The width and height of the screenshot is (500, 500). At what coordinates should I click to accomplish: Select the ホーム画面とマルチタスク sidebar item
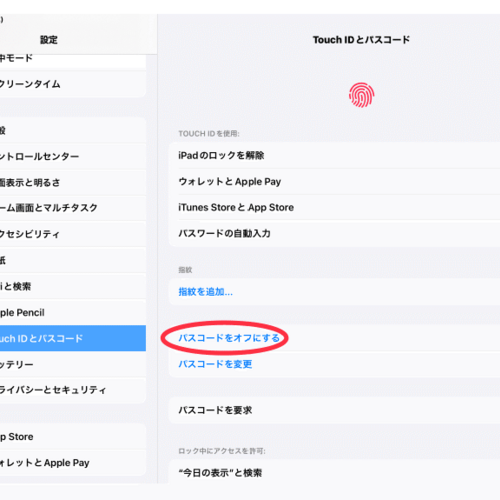pos(73,208)
